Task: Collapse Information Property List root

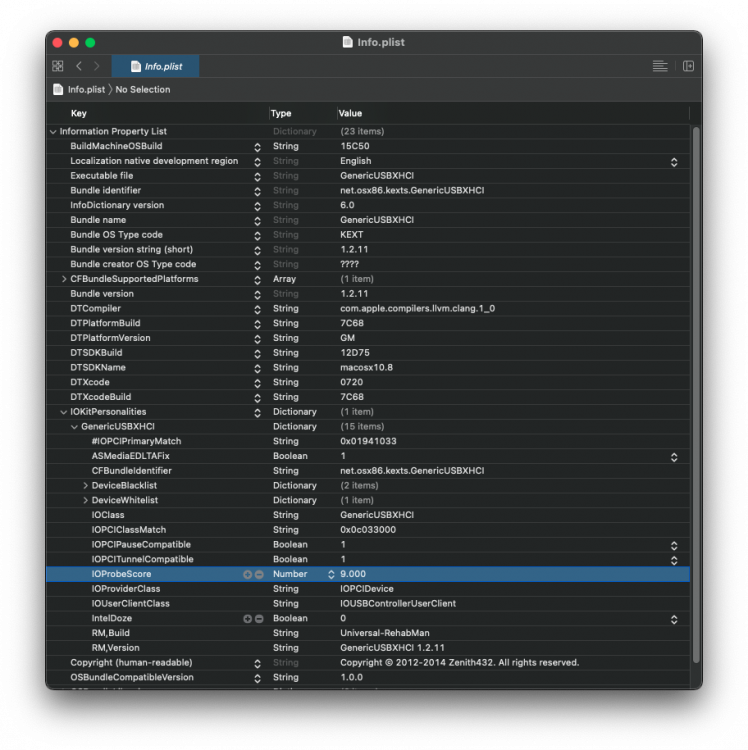Action: (x=53, y=132)
